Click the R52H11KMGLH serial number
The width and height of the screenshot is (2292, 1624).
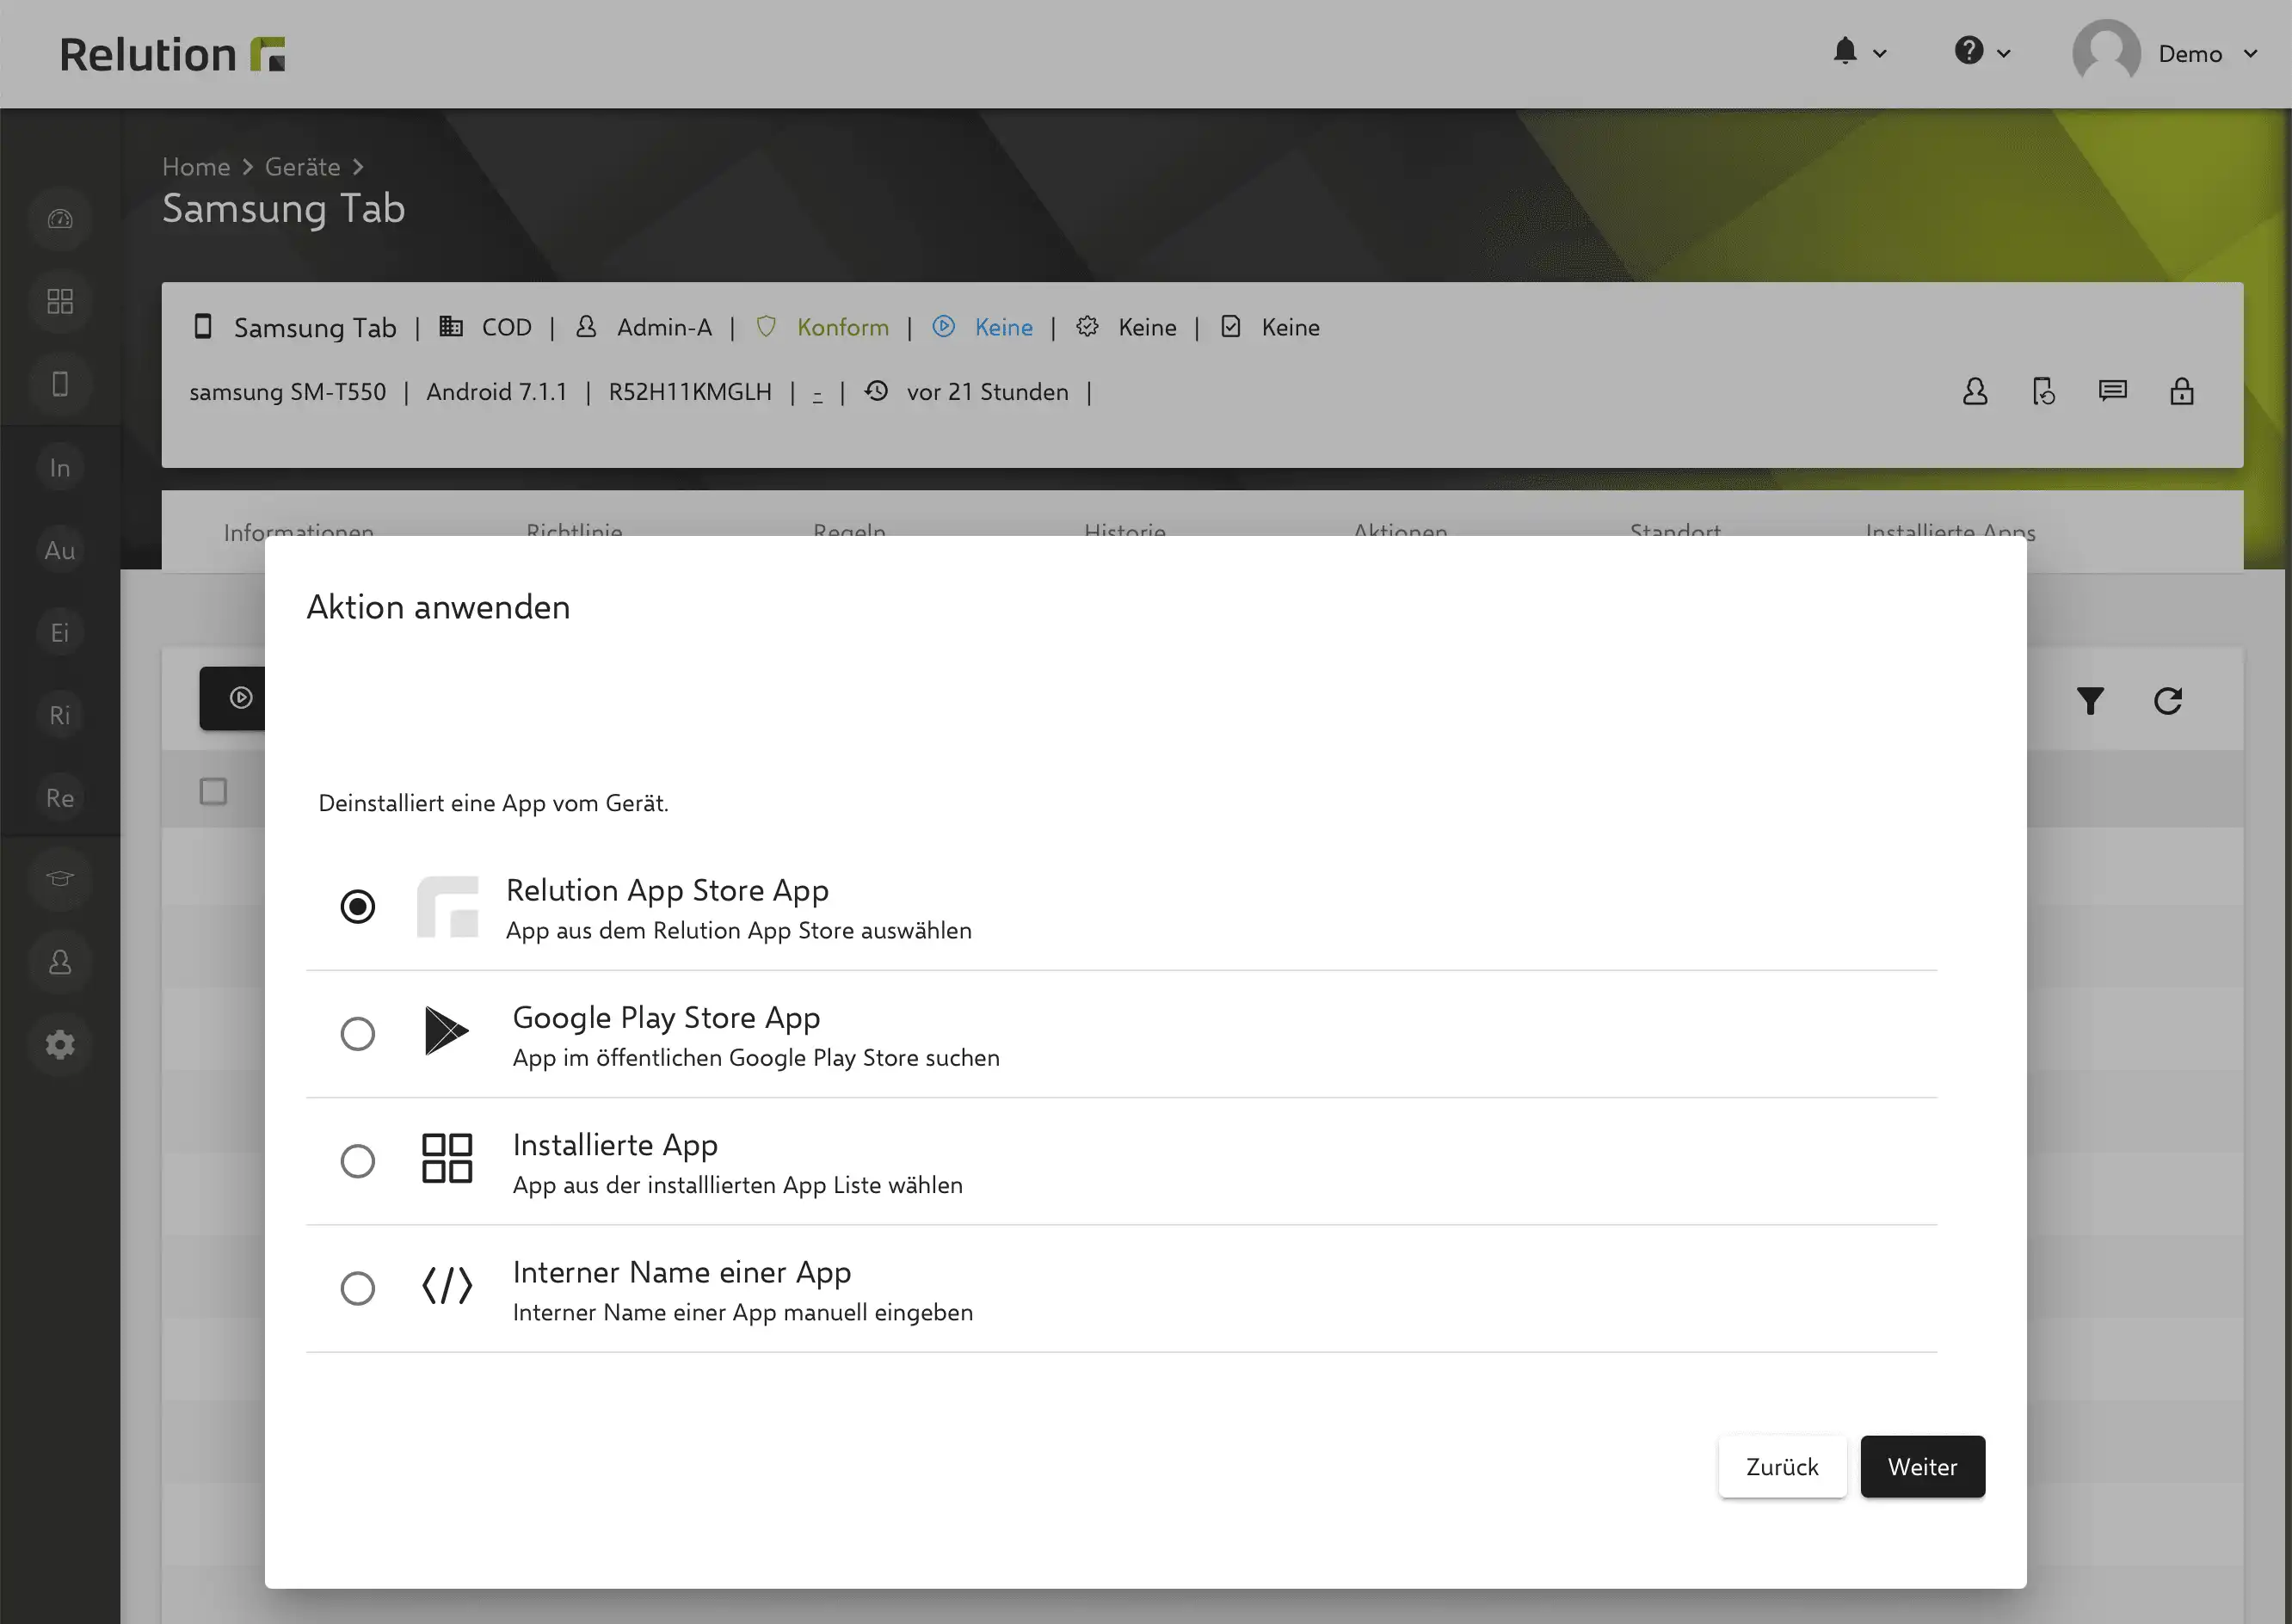coord(690,392)
